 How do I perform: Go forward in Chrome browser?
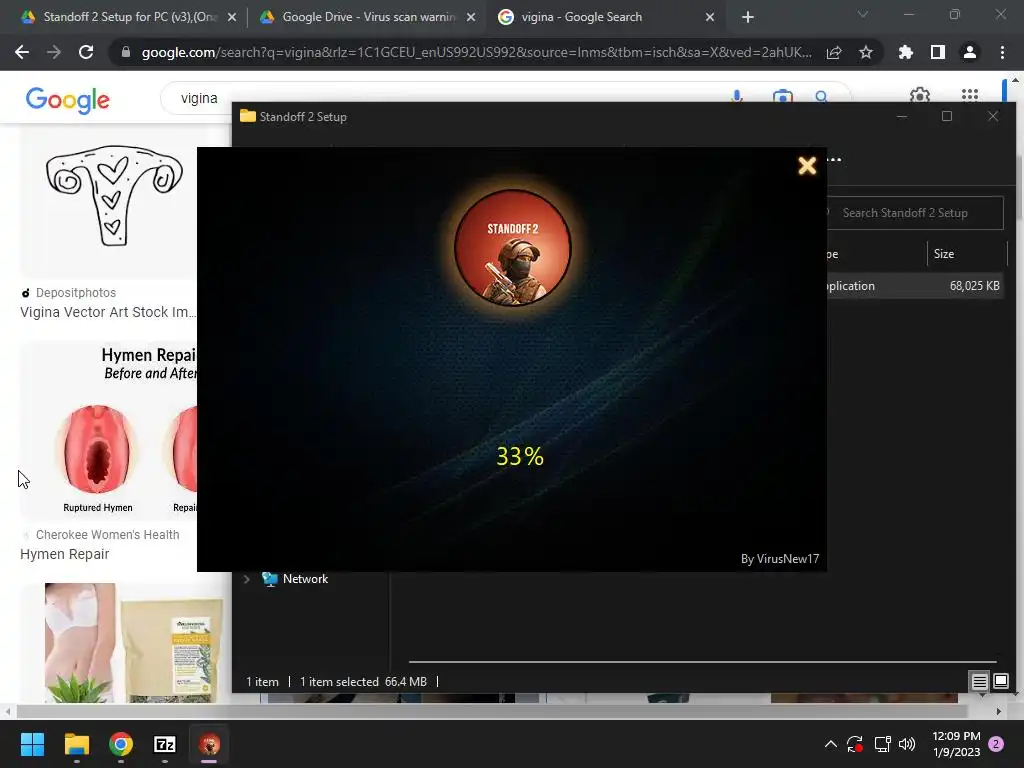[54, 52]
